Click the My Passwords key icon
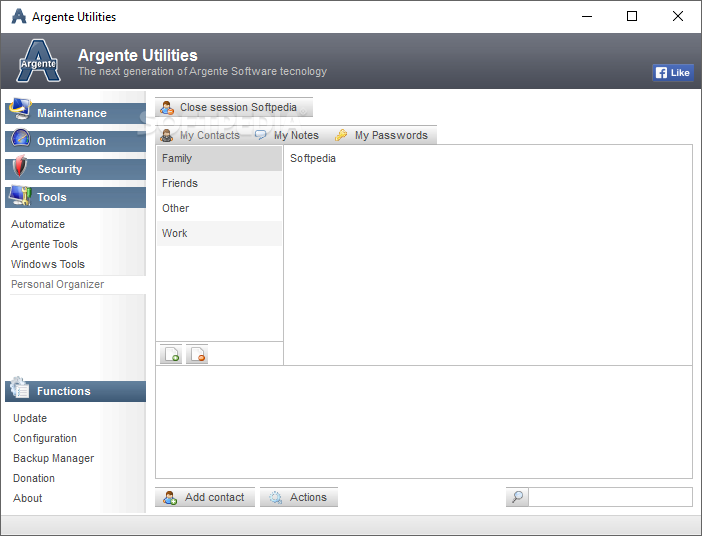 [x=341, y=135]
